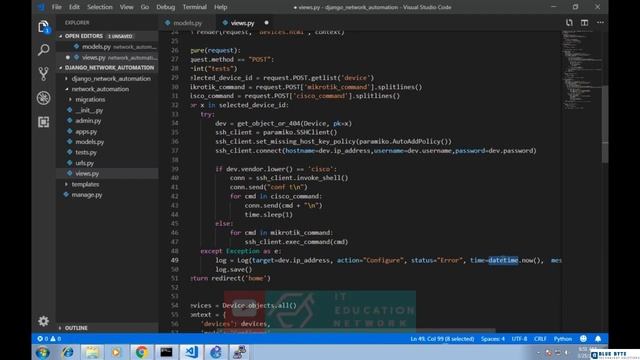Viewport: 640px width, 360px height.
Task: Open the Debug menu
Action: [x=165, y=7]
